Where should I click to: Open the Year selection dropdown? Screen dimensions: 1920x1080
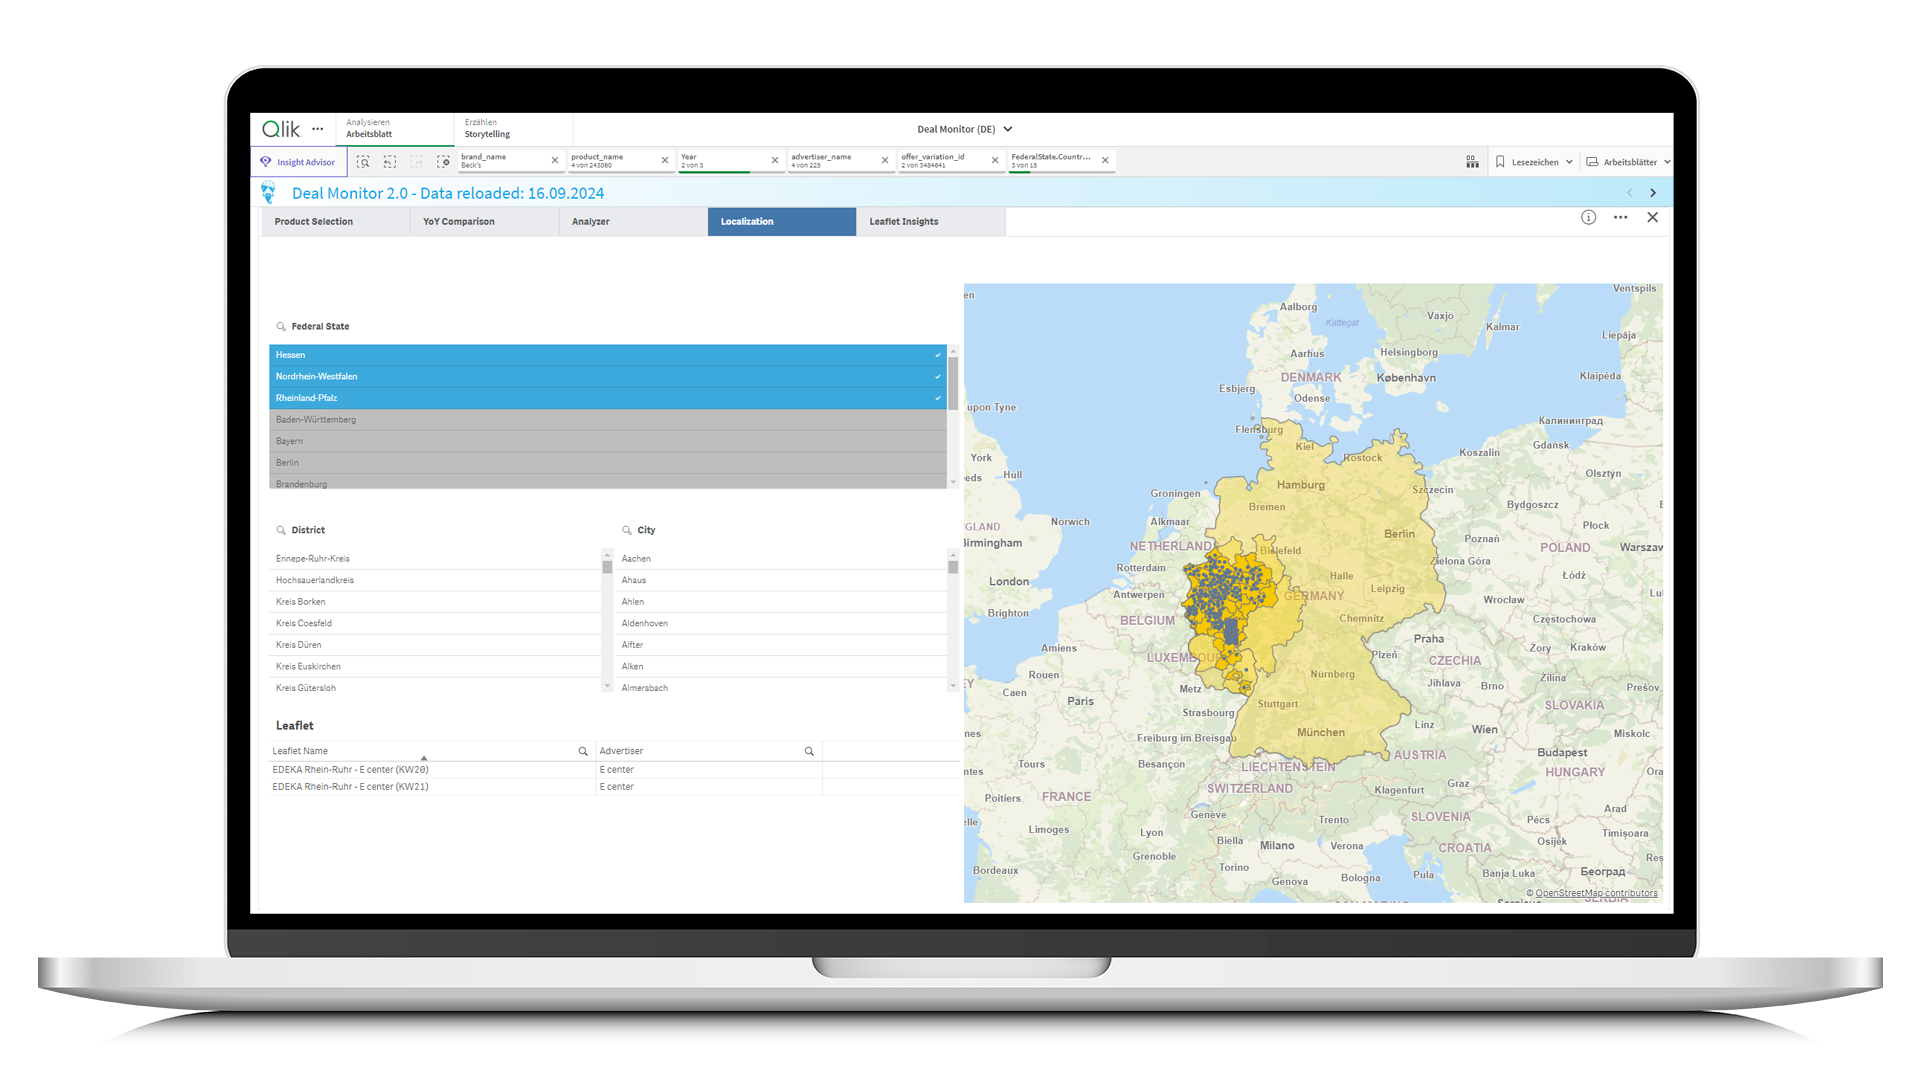click(x=723, y=160)
